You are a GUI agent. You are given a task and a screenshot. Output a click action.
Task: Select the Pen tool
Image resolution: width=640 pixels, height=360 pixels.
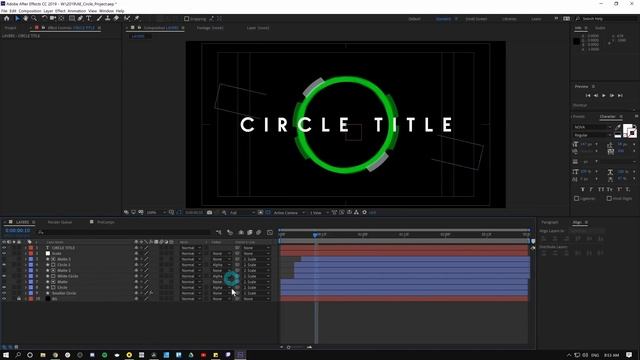click(x=80, y=18)
